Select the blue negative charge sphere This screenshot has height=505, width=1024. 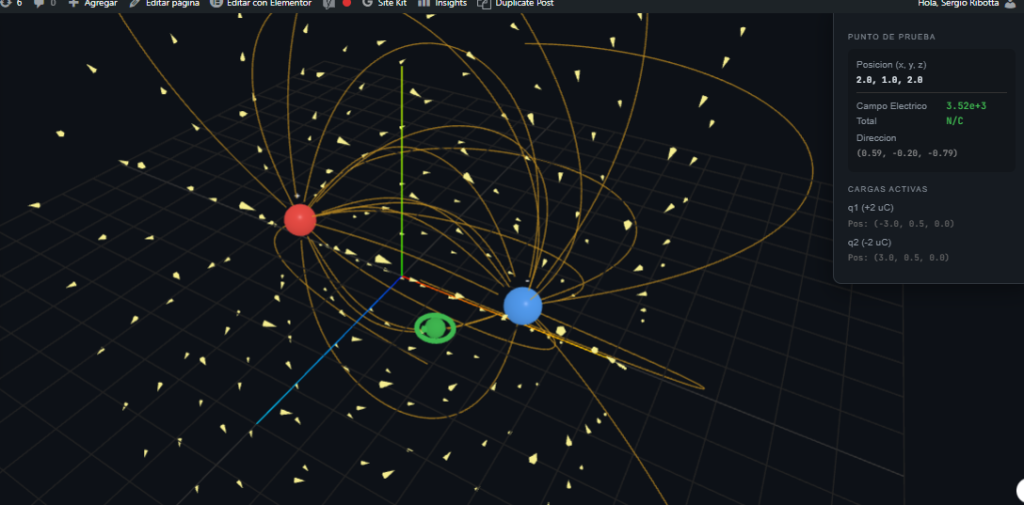click(x=522, y=305)
